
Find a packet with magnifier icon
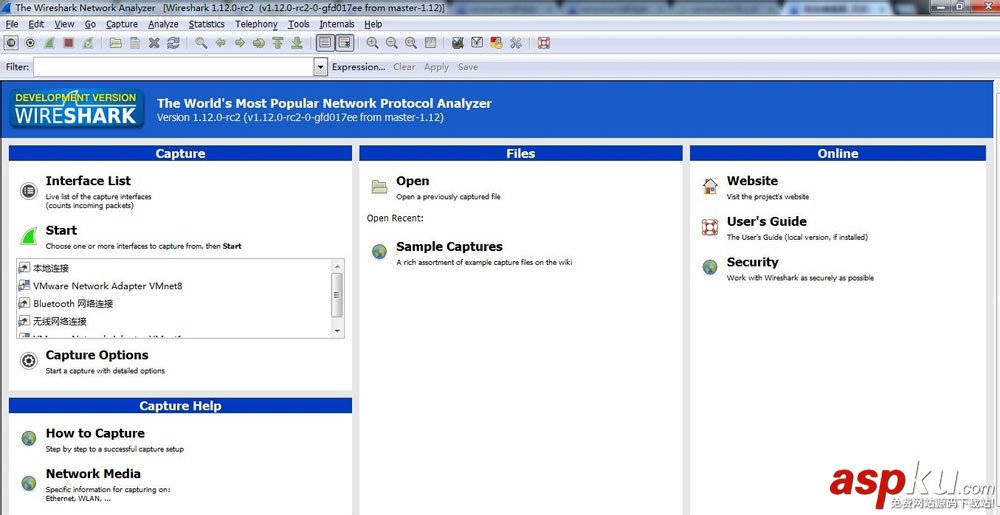coord(201,43)
